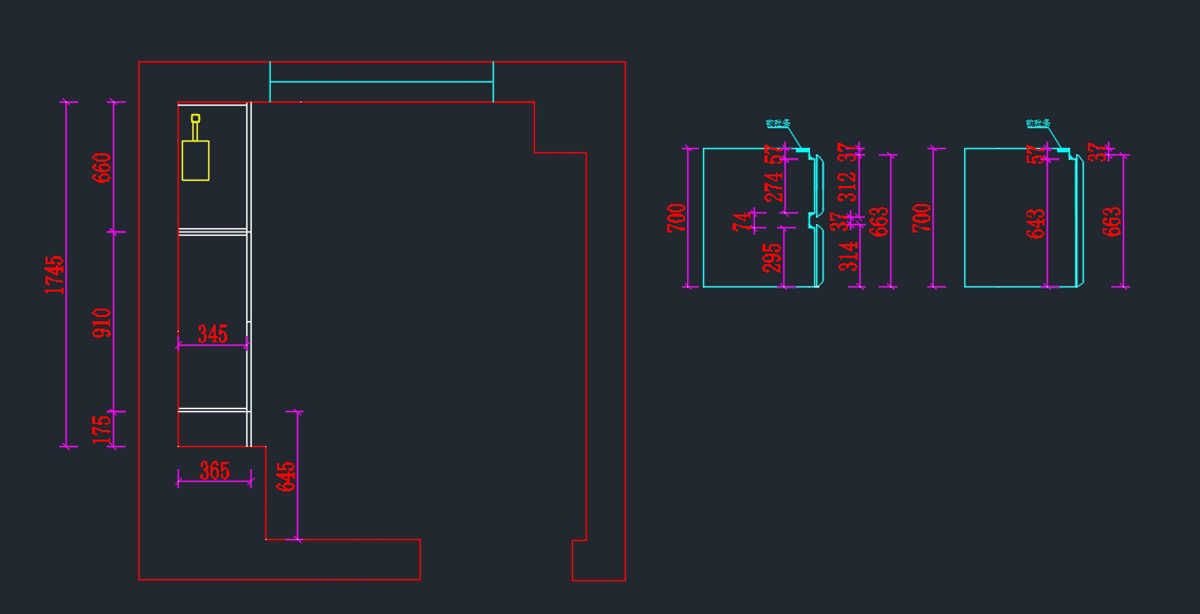
Task: Select the 74 dimension label
Action: 741,222
